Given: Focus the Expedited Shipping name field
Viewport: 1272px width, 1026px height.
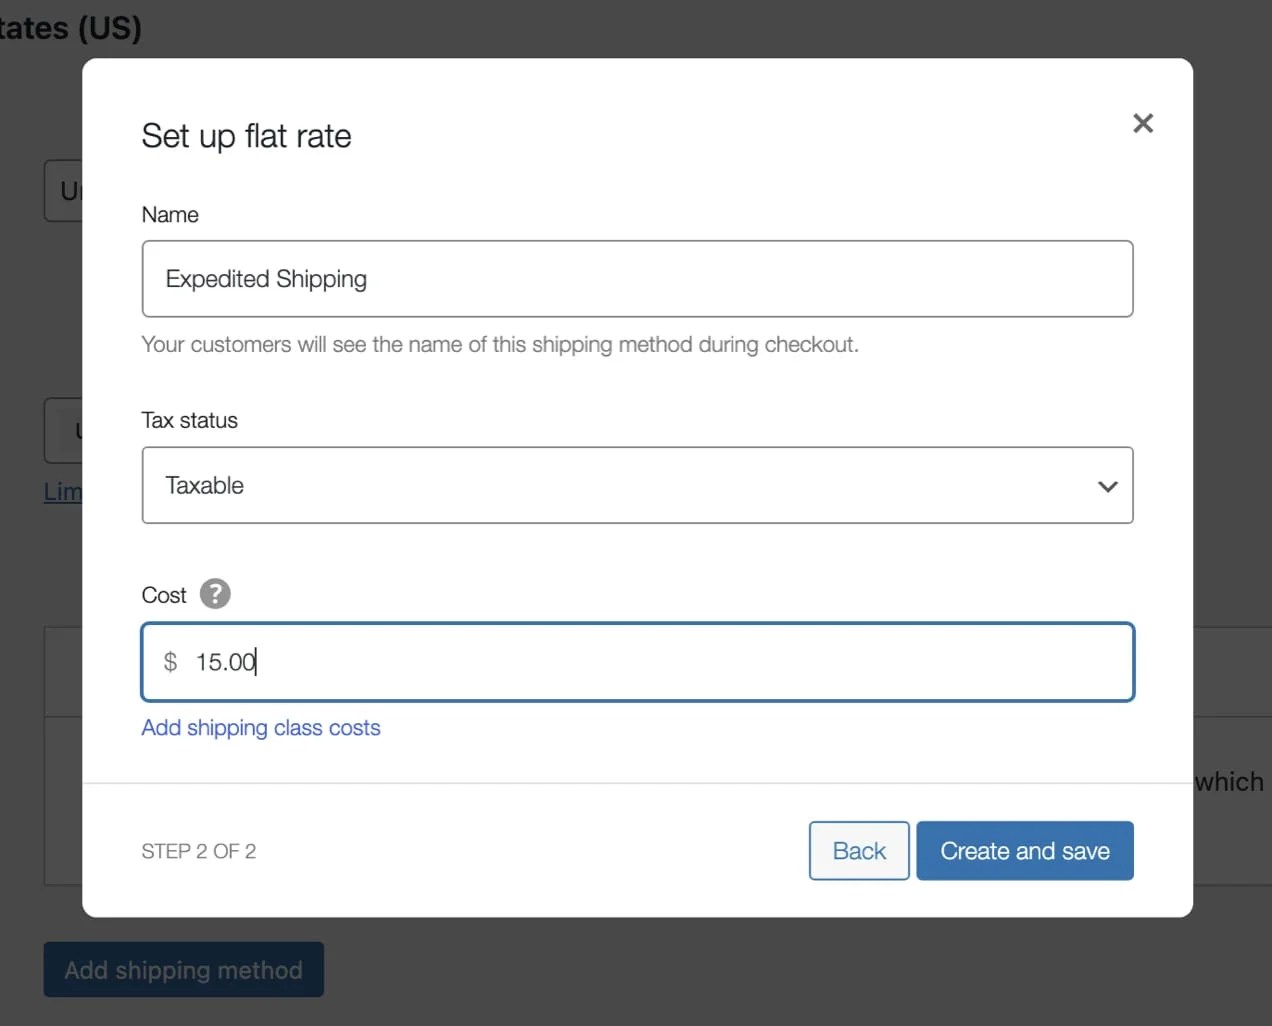Looking at the screenshot, I should point(637,279).
